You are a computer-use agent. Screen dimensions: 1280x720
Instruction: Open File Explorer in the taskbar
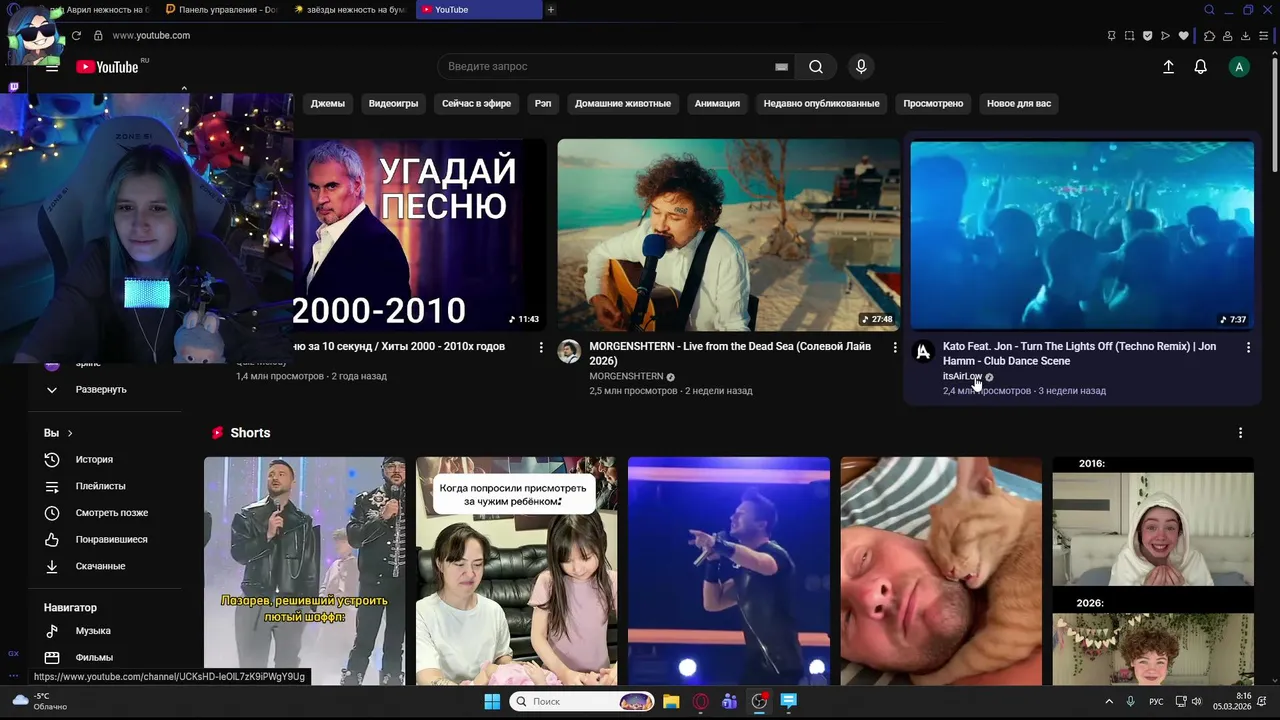point(671,702)
